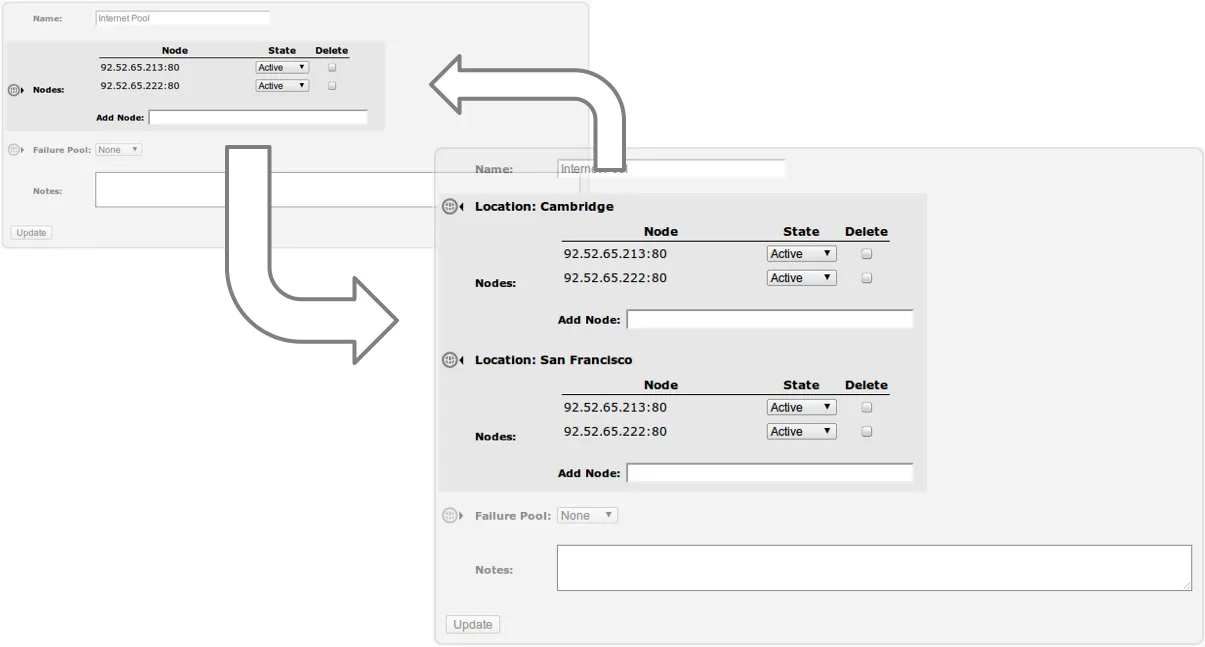
Task: Open State dropdown for San Francisco node 92.52.65.213:80
Action: [801, 407]
